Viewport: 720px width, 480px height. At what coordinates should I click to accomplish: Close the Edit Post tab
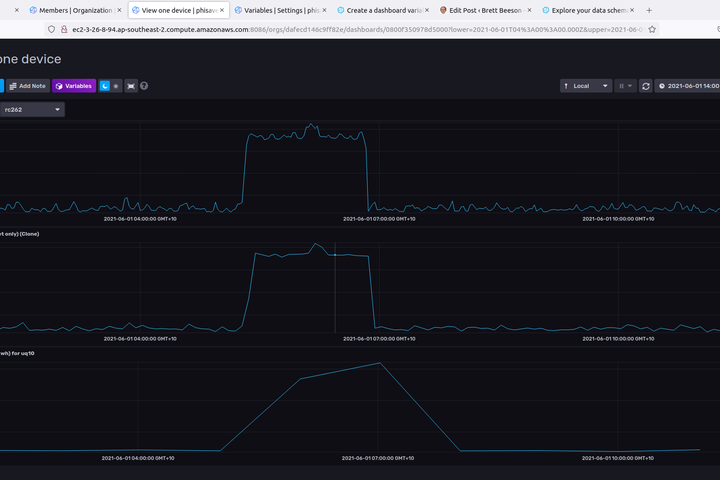[529, 10]
